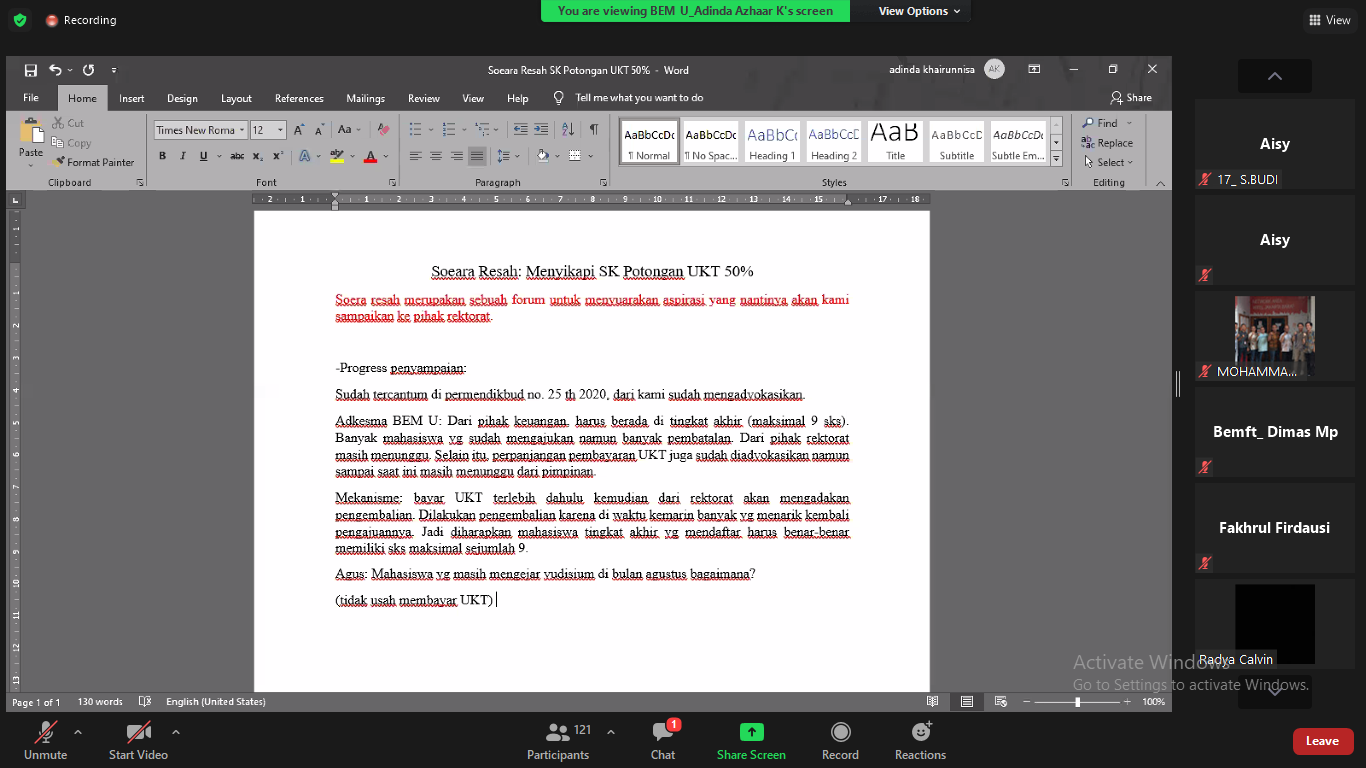The width and height of the screenshot is (1366, 768).
Task: Click the Show/Hide paragraph marks icon
Action: pyautogui.click(x=594, y=130)
